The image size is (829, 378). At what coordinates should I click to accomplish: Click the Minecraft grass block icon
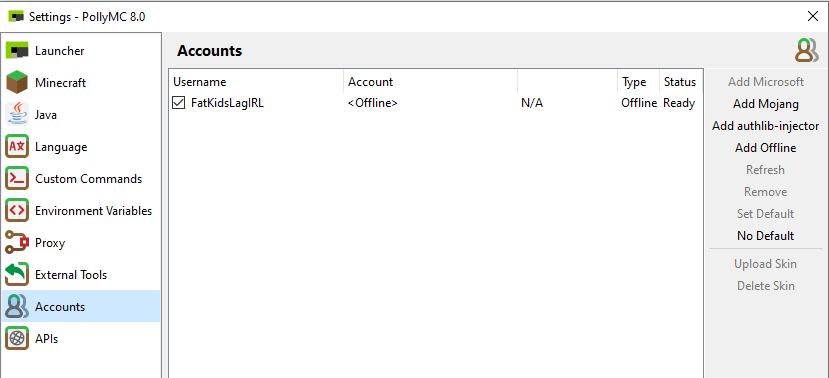click(16, 83)
